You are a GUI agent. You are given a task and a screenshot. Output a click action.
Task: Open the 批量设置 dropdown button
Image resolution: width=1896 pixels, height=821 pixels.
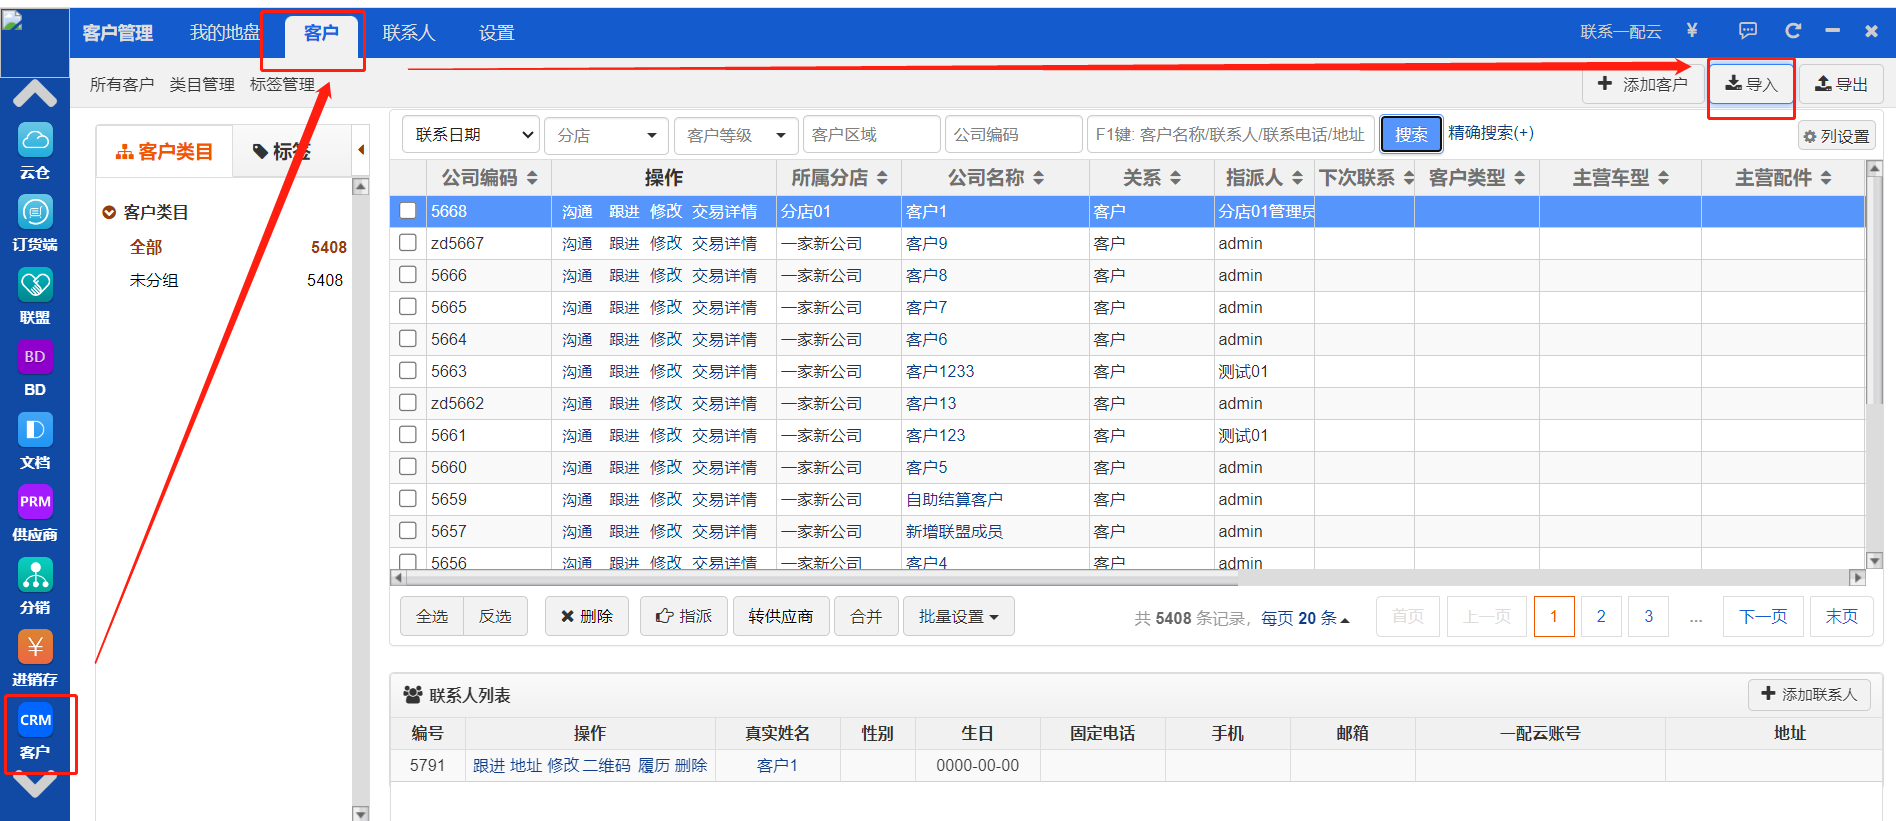coord(958,616)
